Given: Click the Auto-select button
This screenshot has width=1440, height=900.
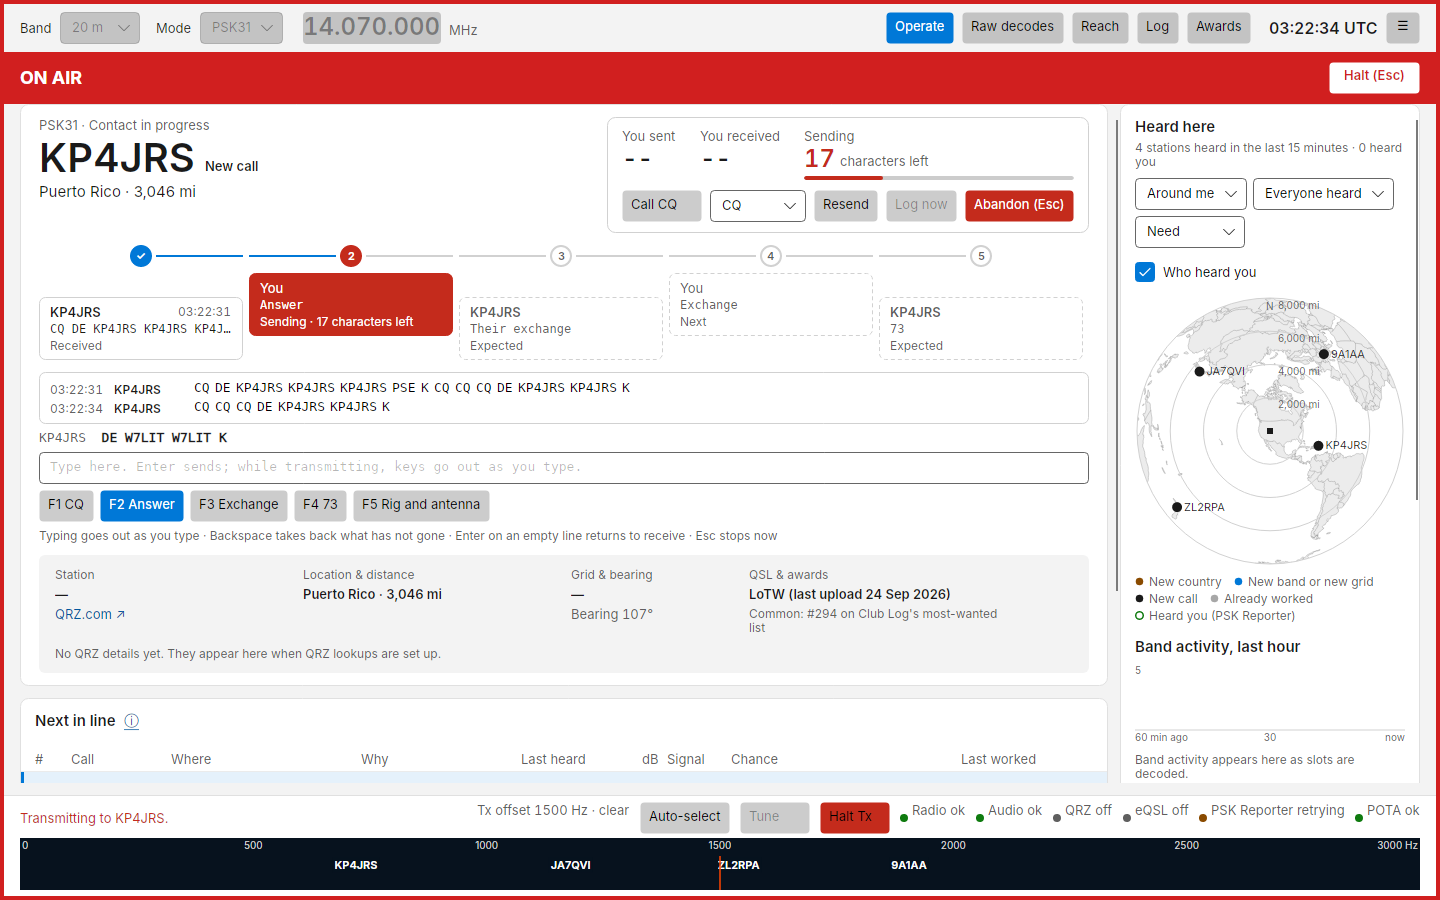Looking at the screenshot, I should pos(685,817).
